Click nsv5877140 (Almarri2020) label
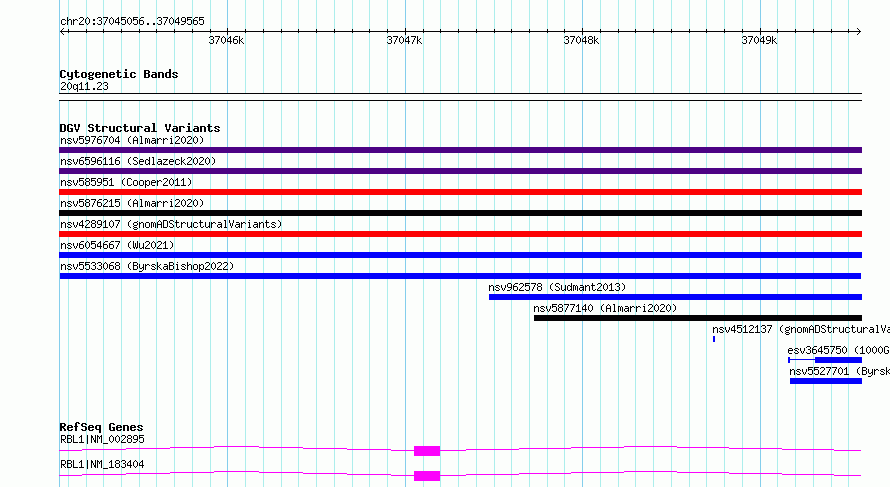The width and height of the screenshot is (890, 487). (605, 308)
